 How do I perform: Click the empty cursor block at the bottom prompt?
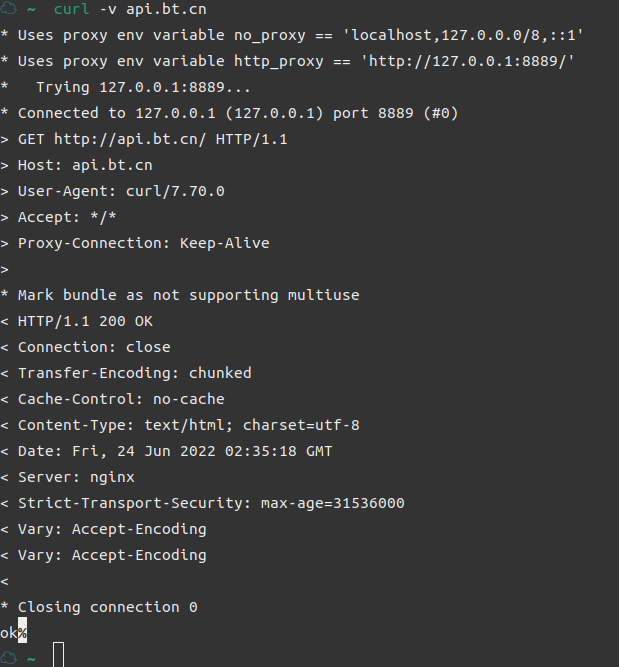(59, 655)
